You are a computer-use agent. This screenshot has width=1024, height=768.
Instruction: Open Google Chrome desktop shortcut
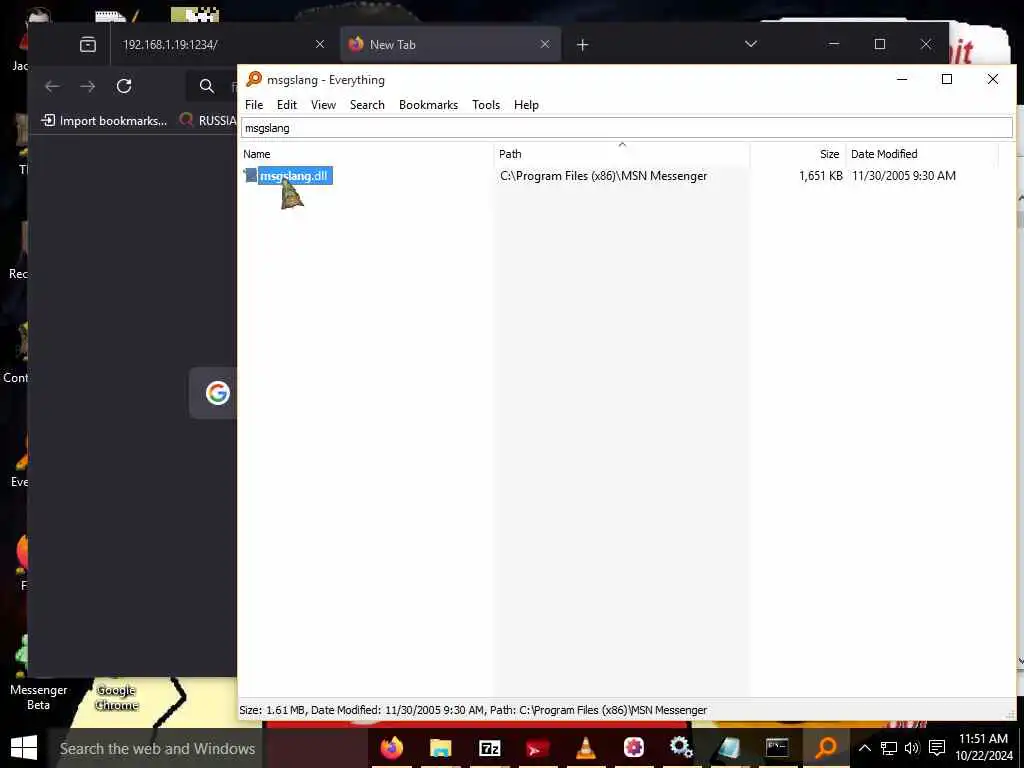[117, 697]
